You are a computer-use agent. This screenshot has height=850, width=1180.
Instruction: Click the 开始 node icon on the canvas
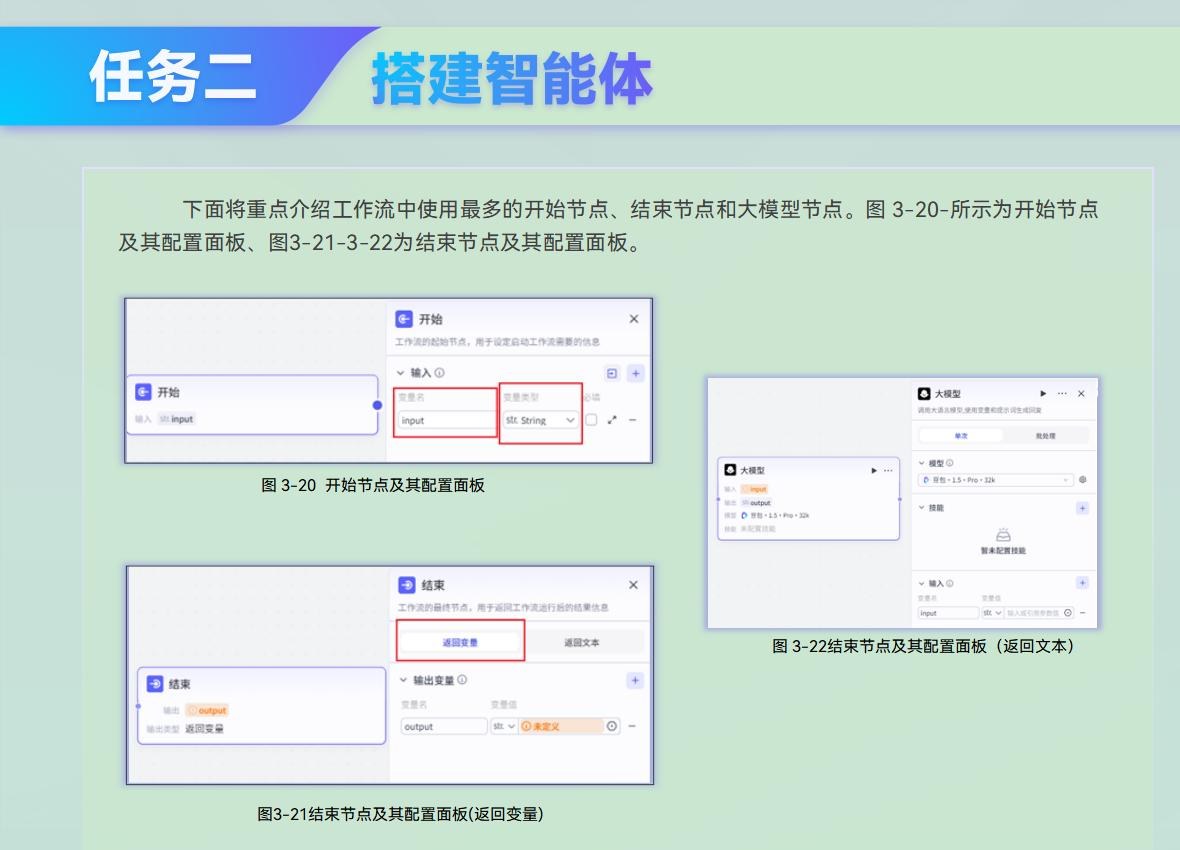point(143,391)
